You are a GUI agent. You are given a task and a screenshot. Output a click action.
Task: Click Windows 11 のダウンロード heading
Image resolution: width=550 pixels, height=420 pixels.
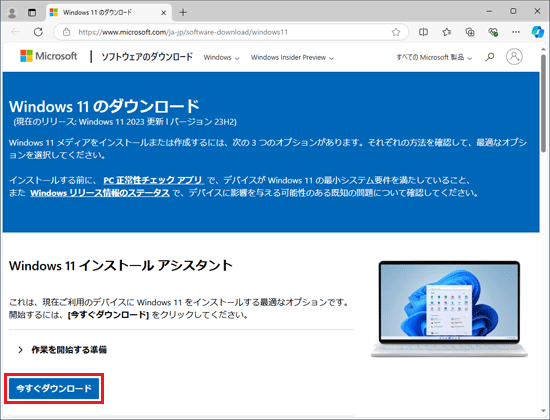click(105, 106)
